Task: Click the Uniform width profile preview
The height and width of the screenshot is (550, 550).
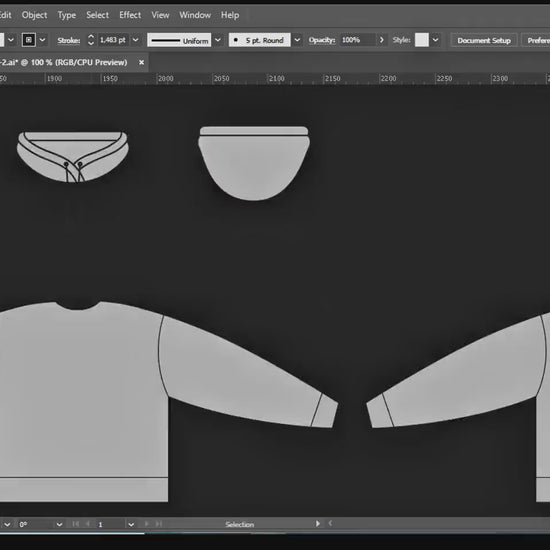Action: point(179,40)
